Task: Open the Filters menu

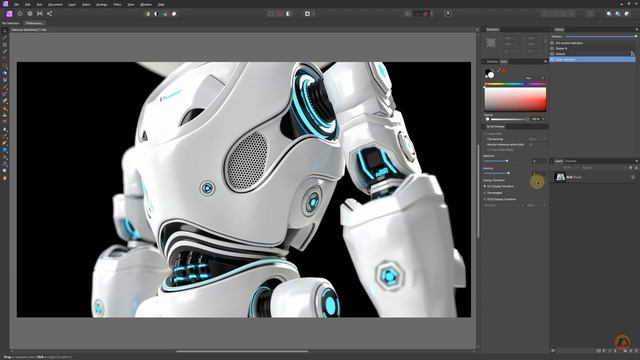Action: coord(117,4)
